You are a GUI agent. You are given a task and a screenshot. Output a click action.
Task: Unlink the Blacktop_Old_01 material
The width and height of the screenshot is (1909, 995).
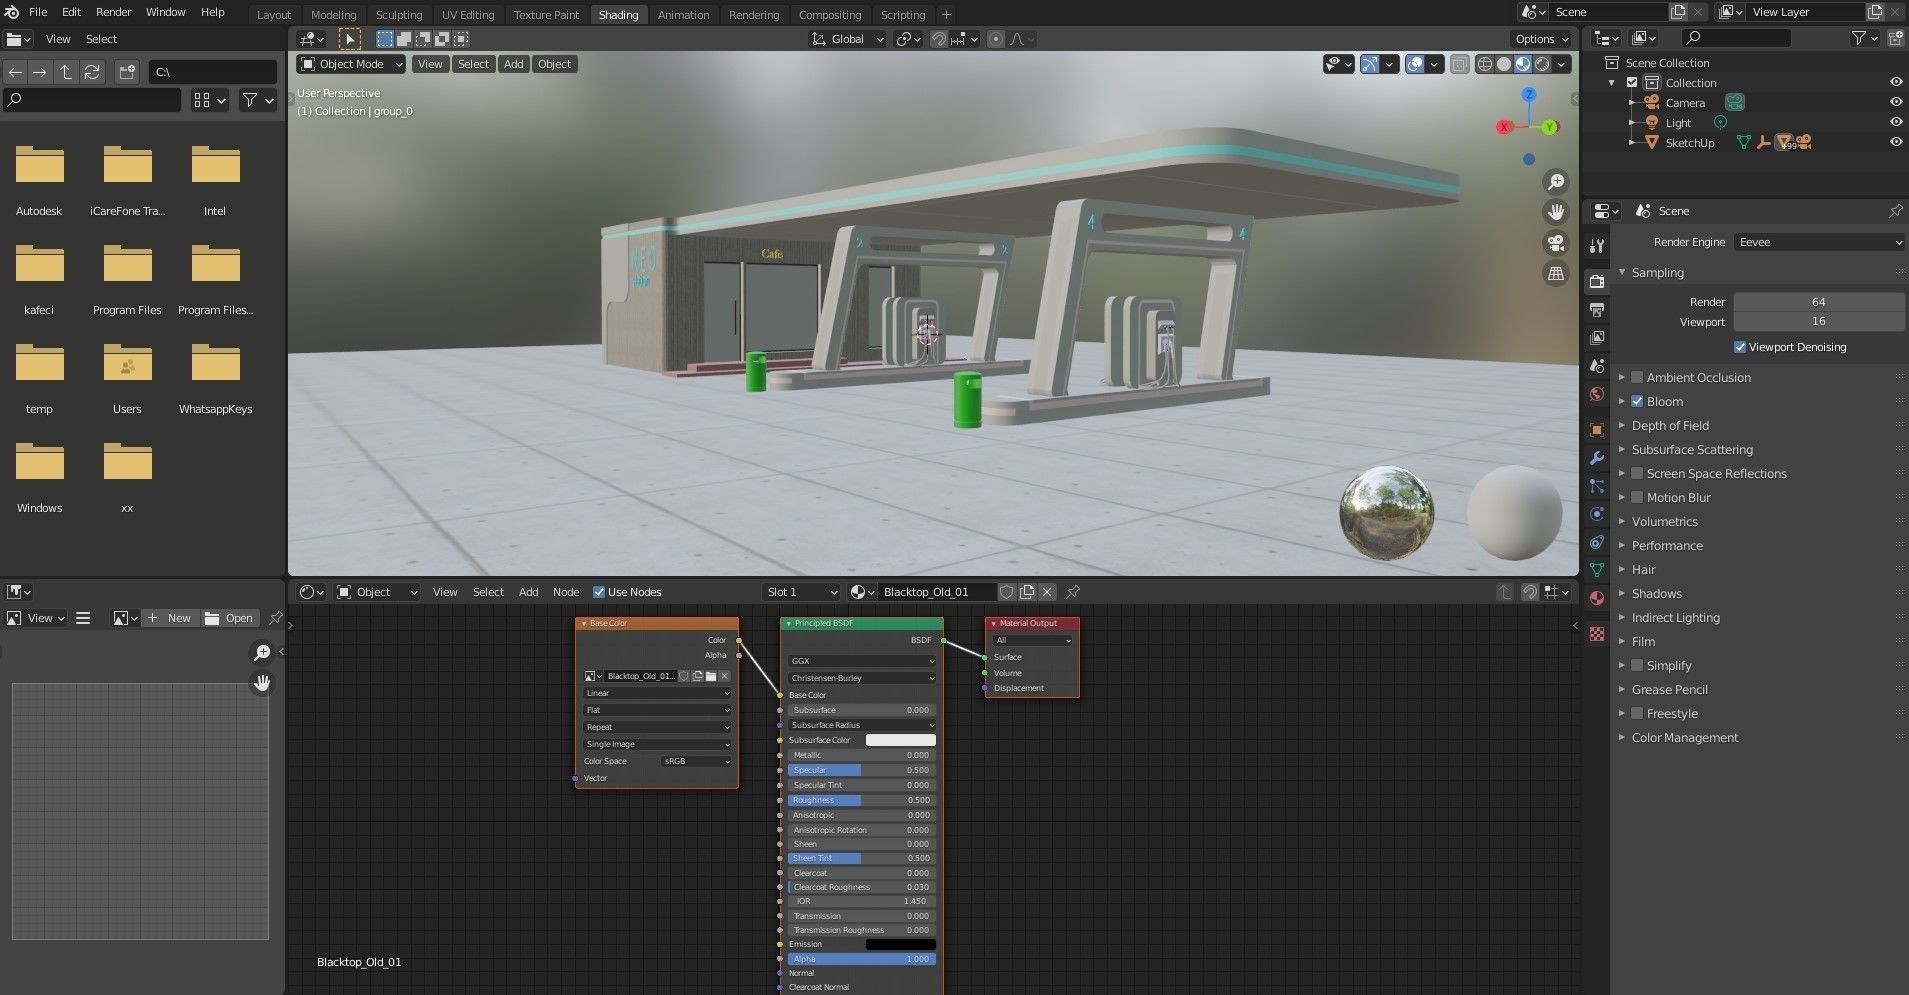(1047, 592)
